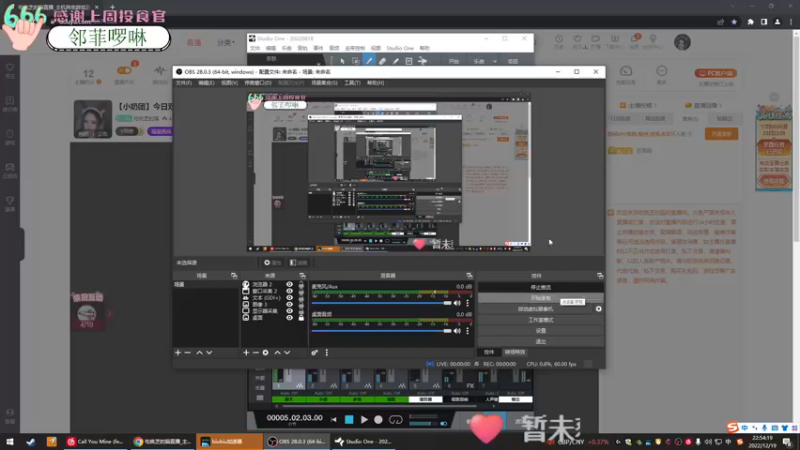Viewport: 800px width, 450px height.
Task: Click 启动虚拟摄像机 button
Action: point(535,309)
